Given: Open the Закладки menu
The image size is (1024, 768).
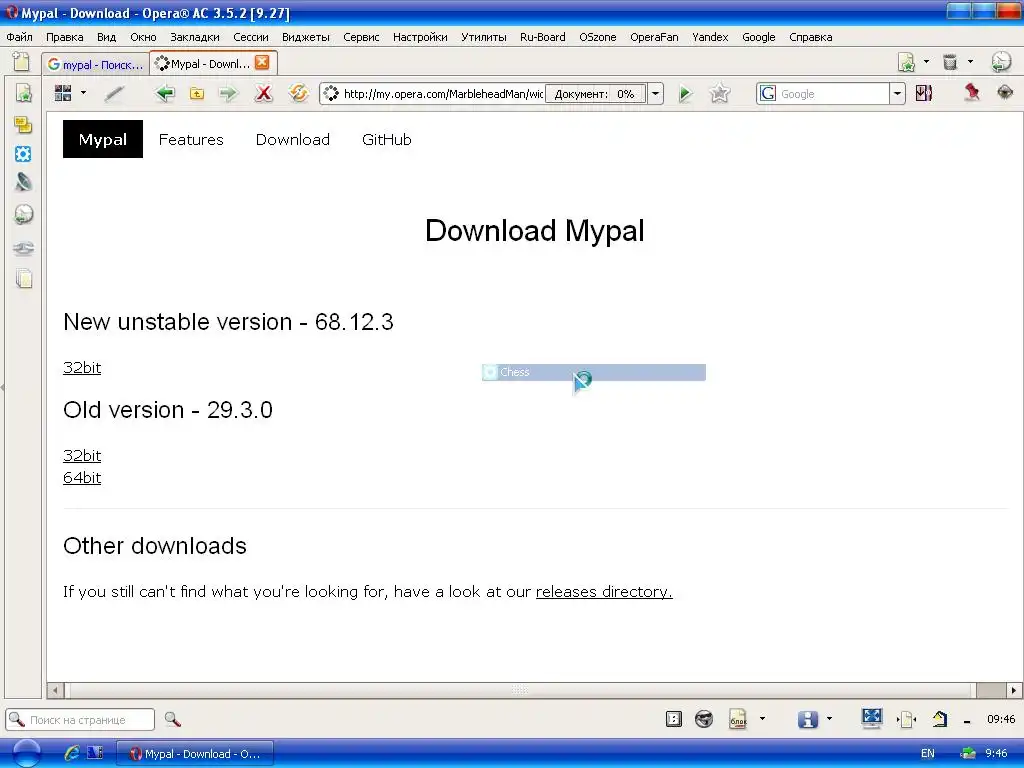Looking at the screenshot, I should click(195, 37).
